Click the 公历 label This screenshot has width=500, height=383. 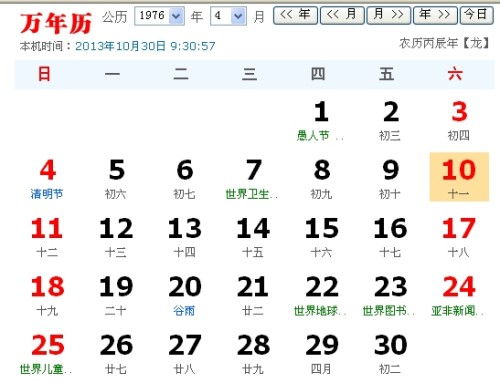[x=115, y=17]
